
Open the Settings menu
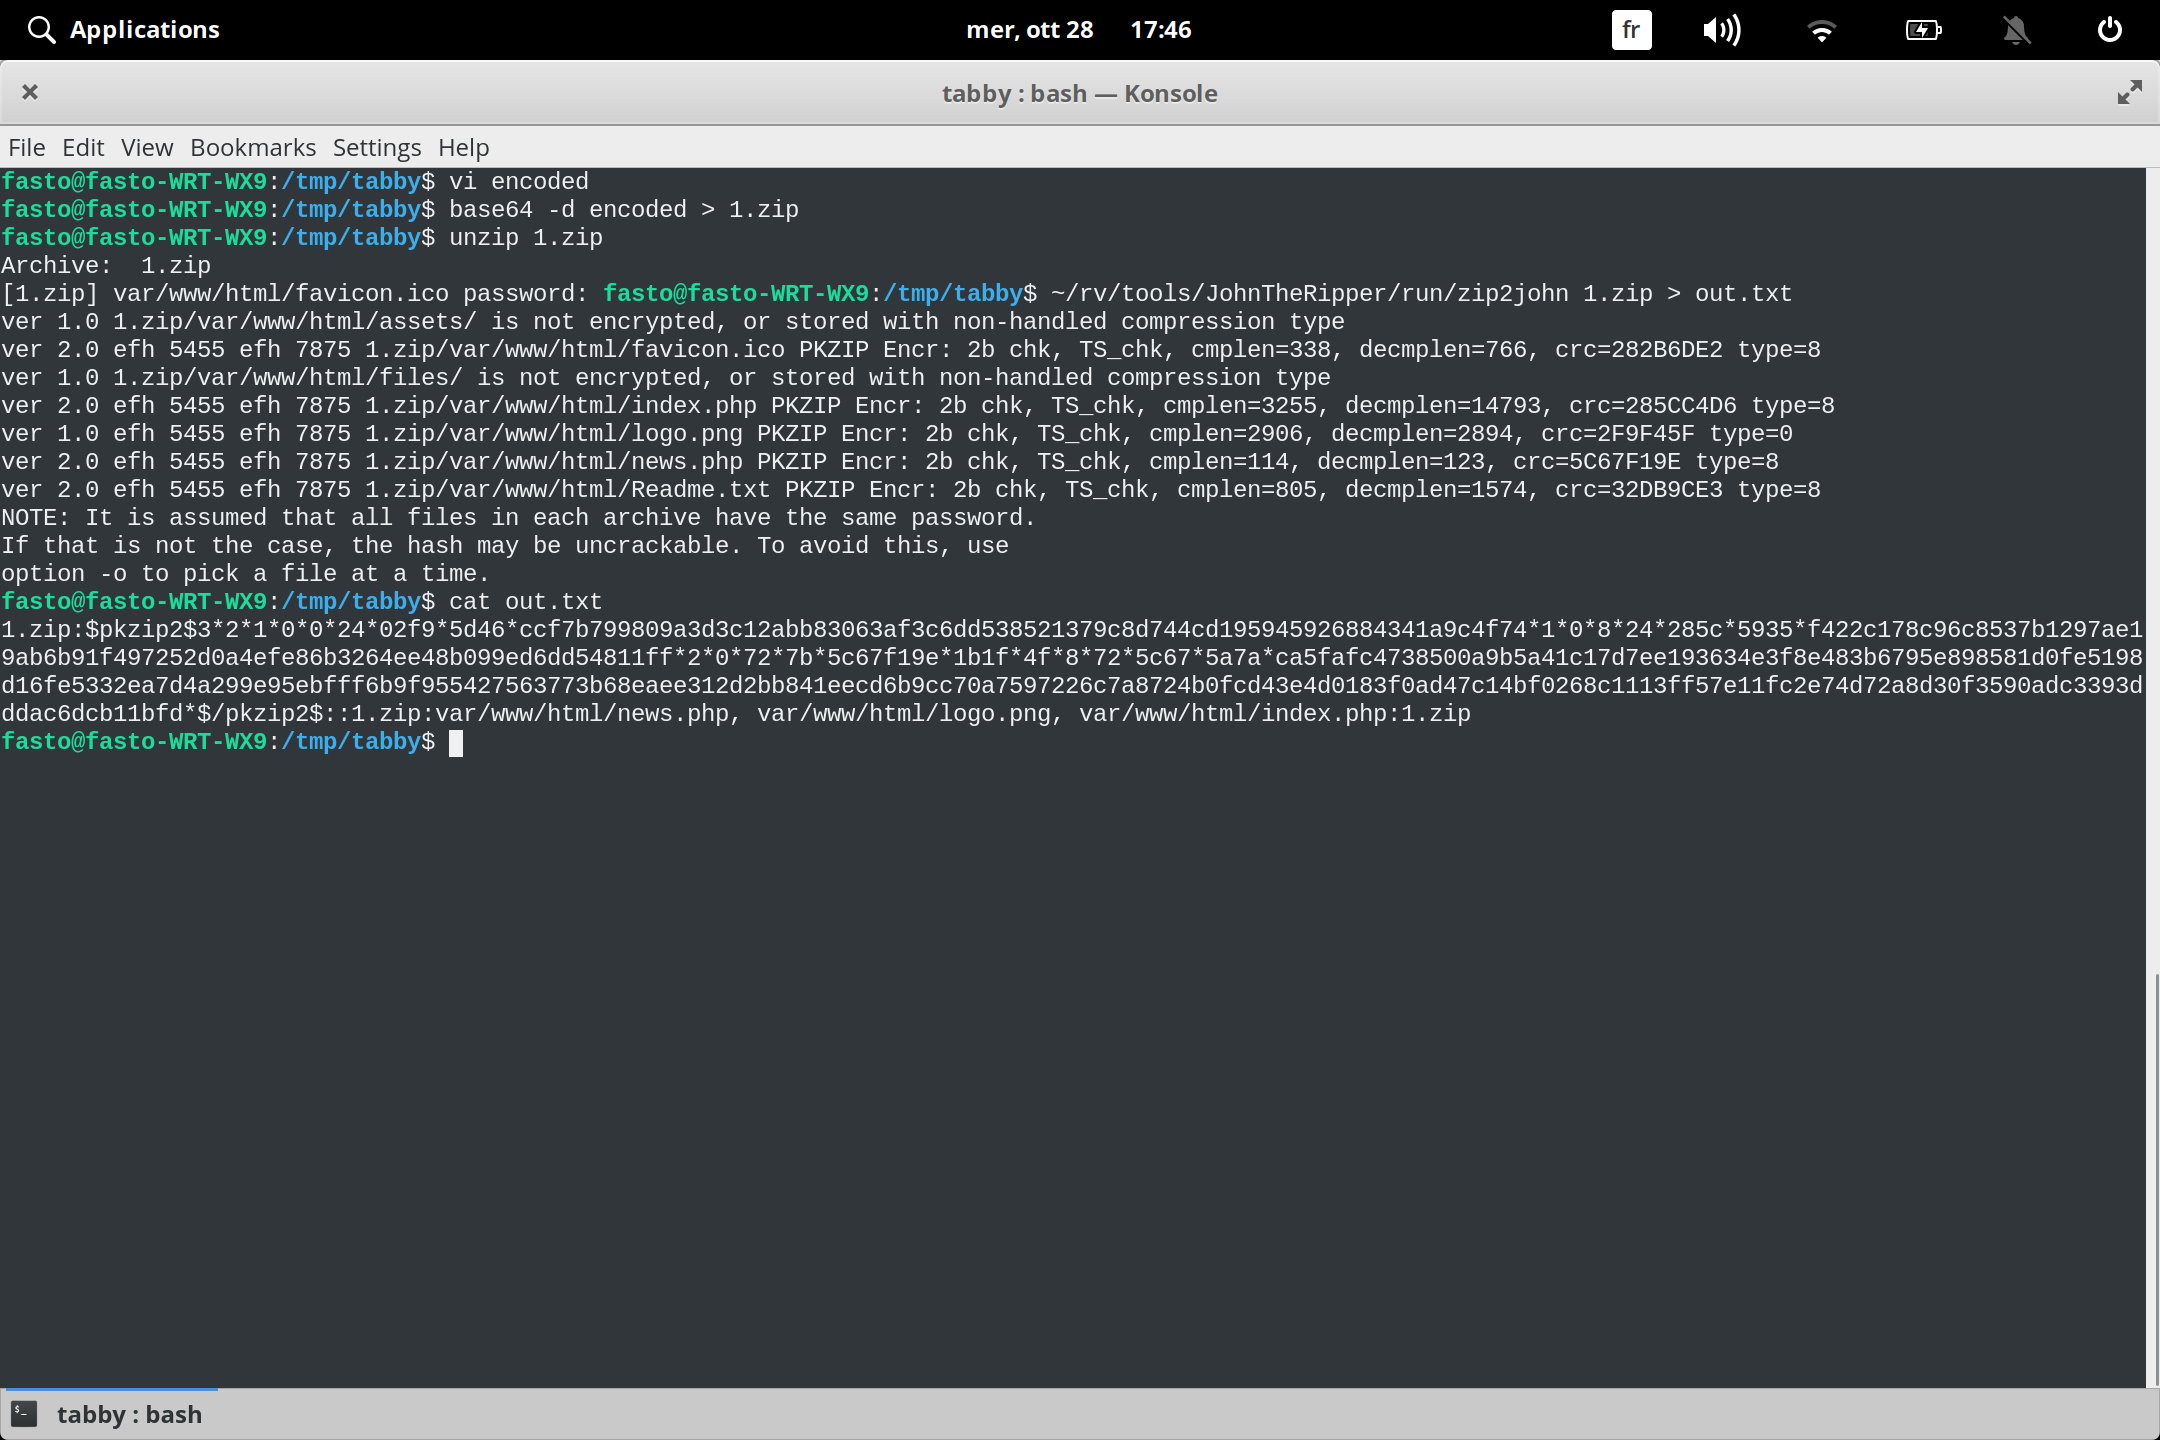pyautogui.click(x=376, y=147)
